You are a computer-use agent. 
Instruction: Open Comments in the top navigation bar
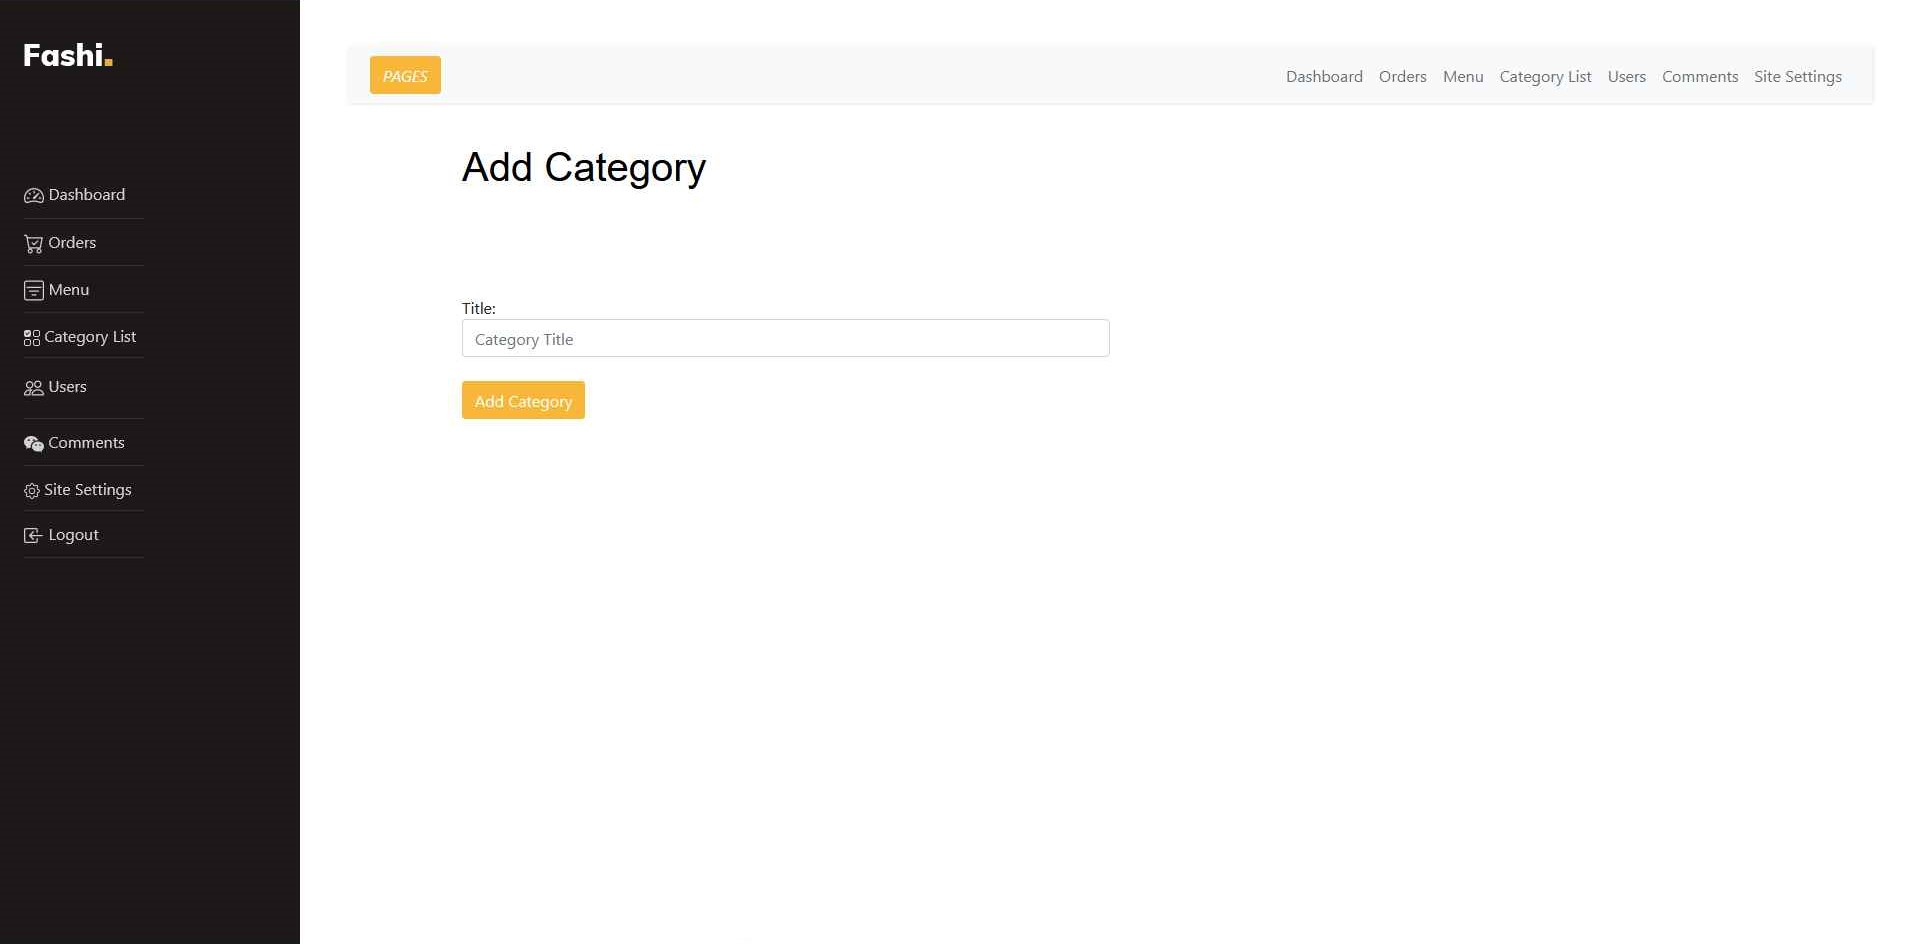(1699, 77)
